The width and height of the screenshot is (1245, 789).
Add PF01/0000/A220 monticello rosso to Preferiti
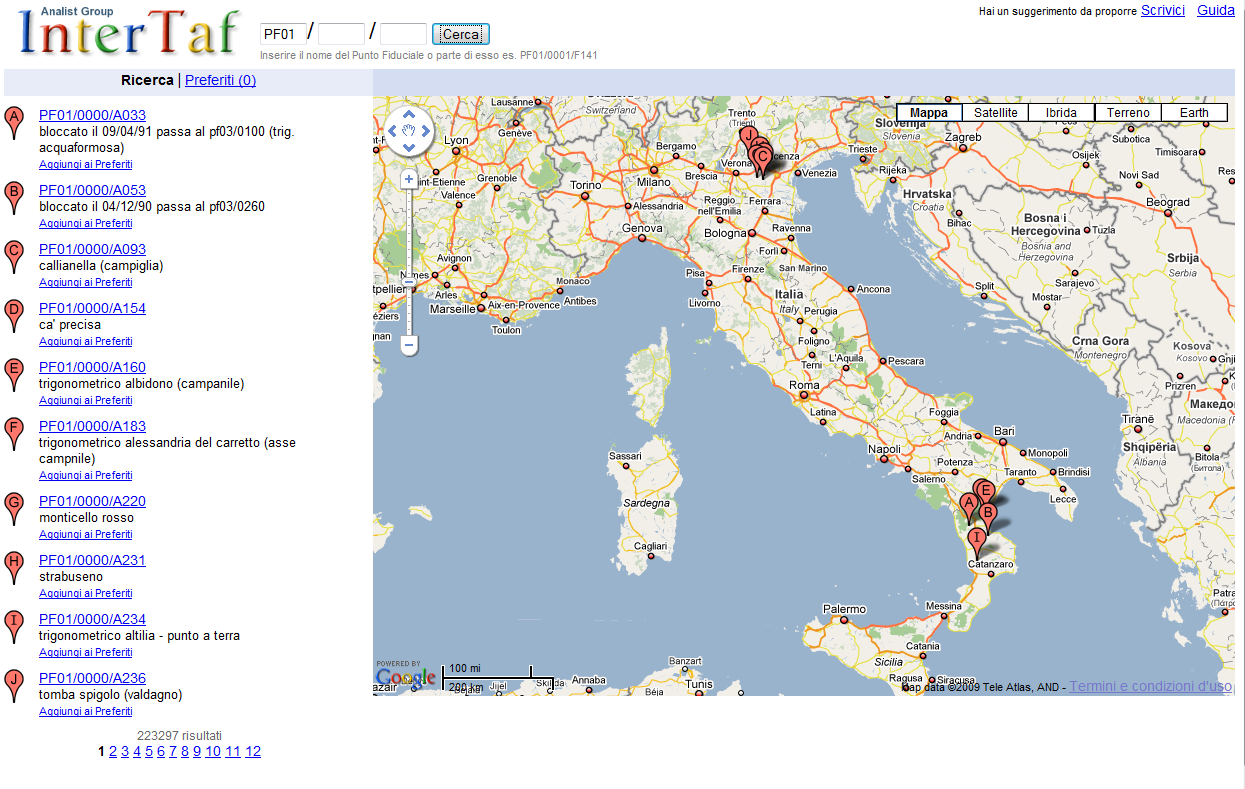(x=86, y=534)
